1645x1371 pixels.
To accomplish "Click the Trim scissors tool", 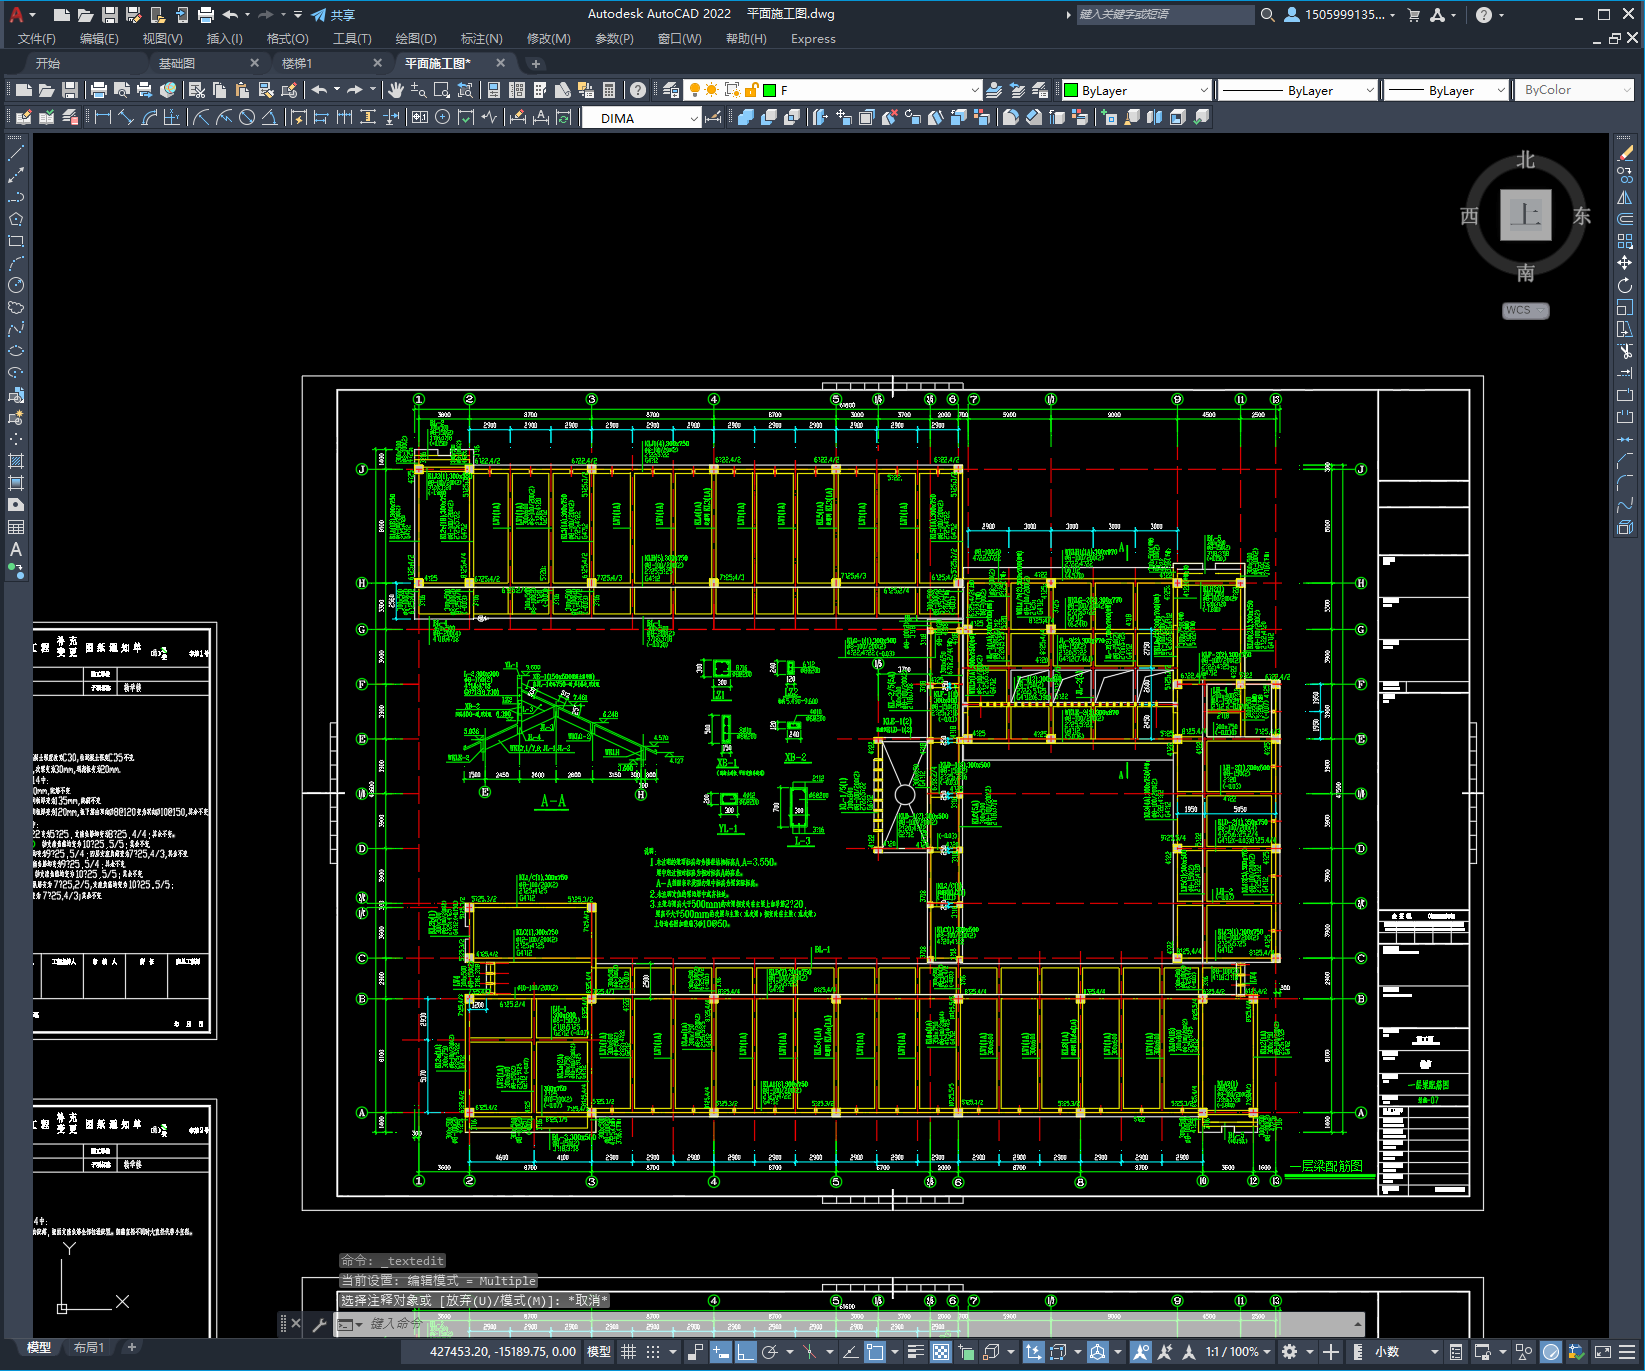I will pyautogui.click(x=1625, y=351).
